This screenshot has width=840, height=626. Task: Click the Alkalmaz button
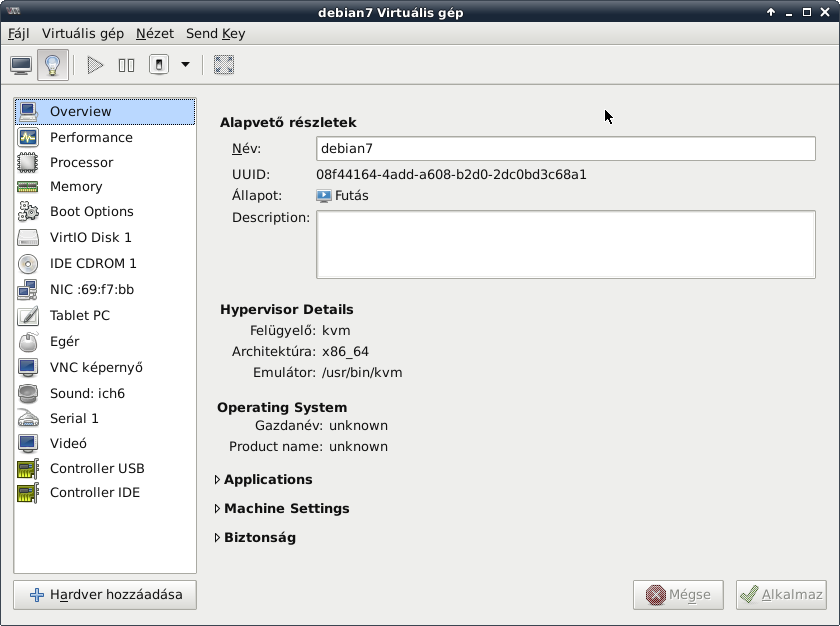(x=781, y=594)
